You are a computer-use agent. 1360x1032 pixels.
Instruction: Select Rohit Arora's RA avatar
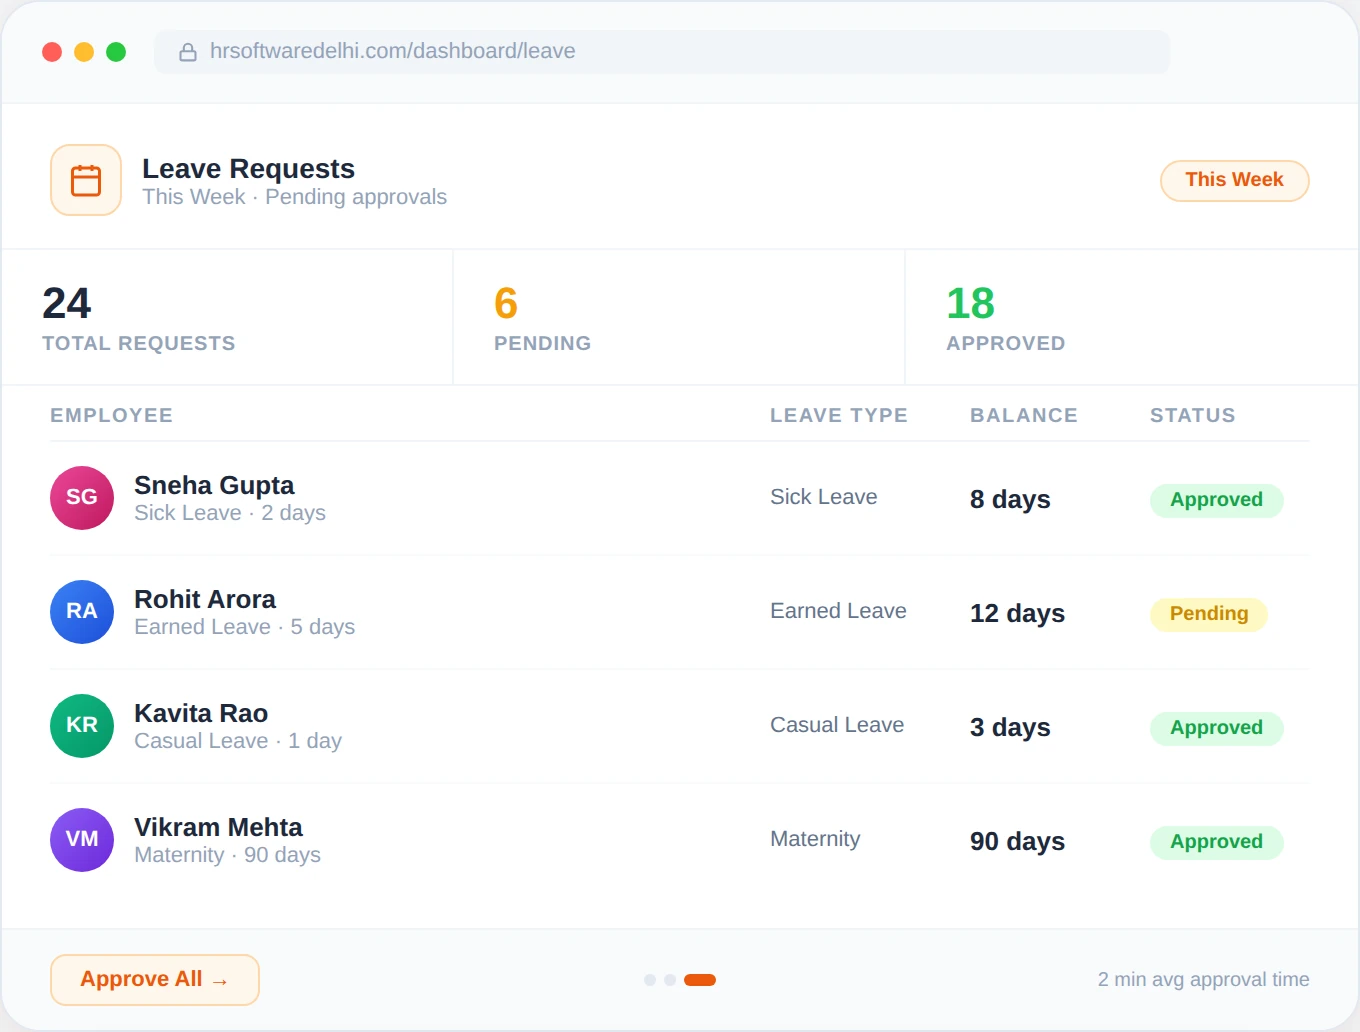click(x=81, y=611)
